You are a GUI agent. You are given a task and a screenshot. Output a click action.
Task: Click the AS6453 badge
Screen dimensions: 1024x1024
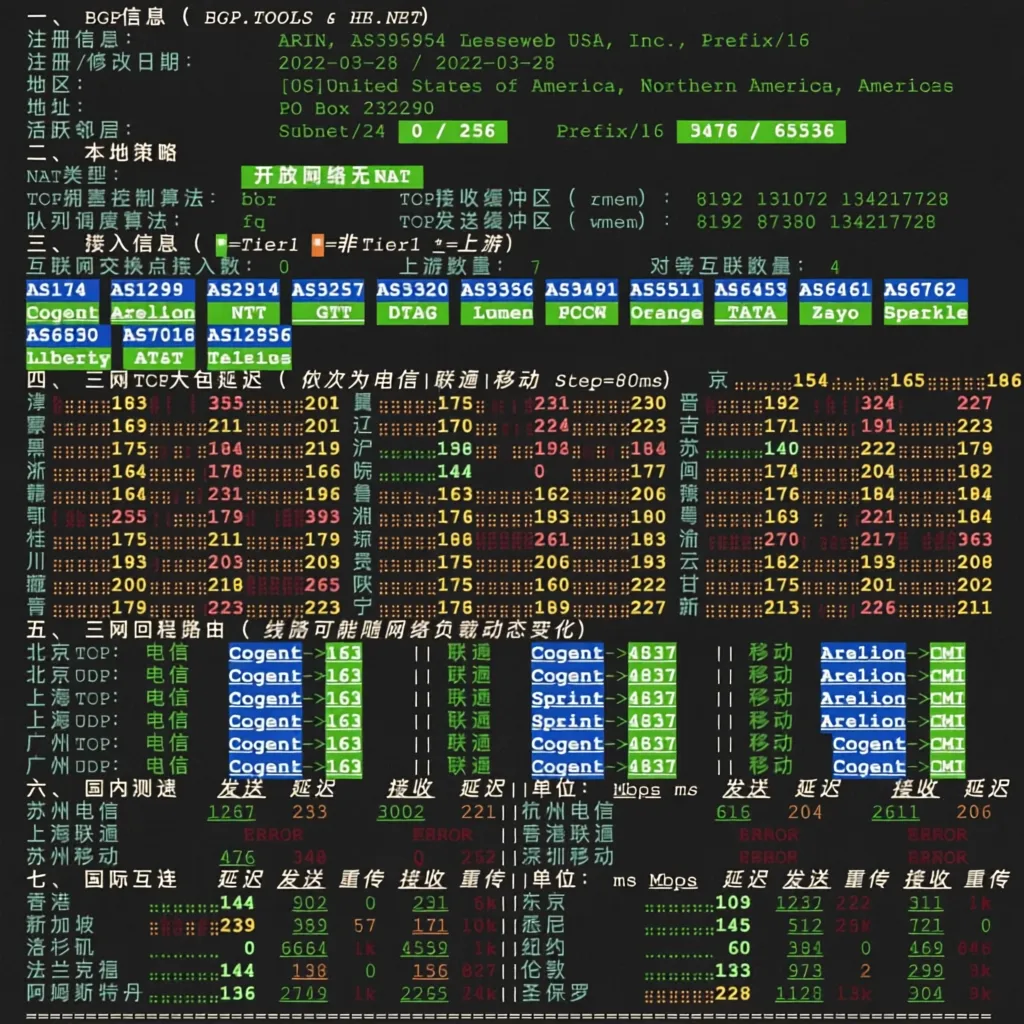coord(751,289)
